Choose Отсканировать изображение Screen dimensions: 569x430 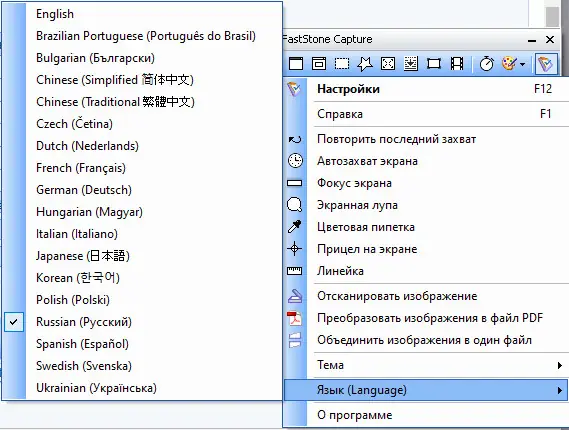pos(426,296)
